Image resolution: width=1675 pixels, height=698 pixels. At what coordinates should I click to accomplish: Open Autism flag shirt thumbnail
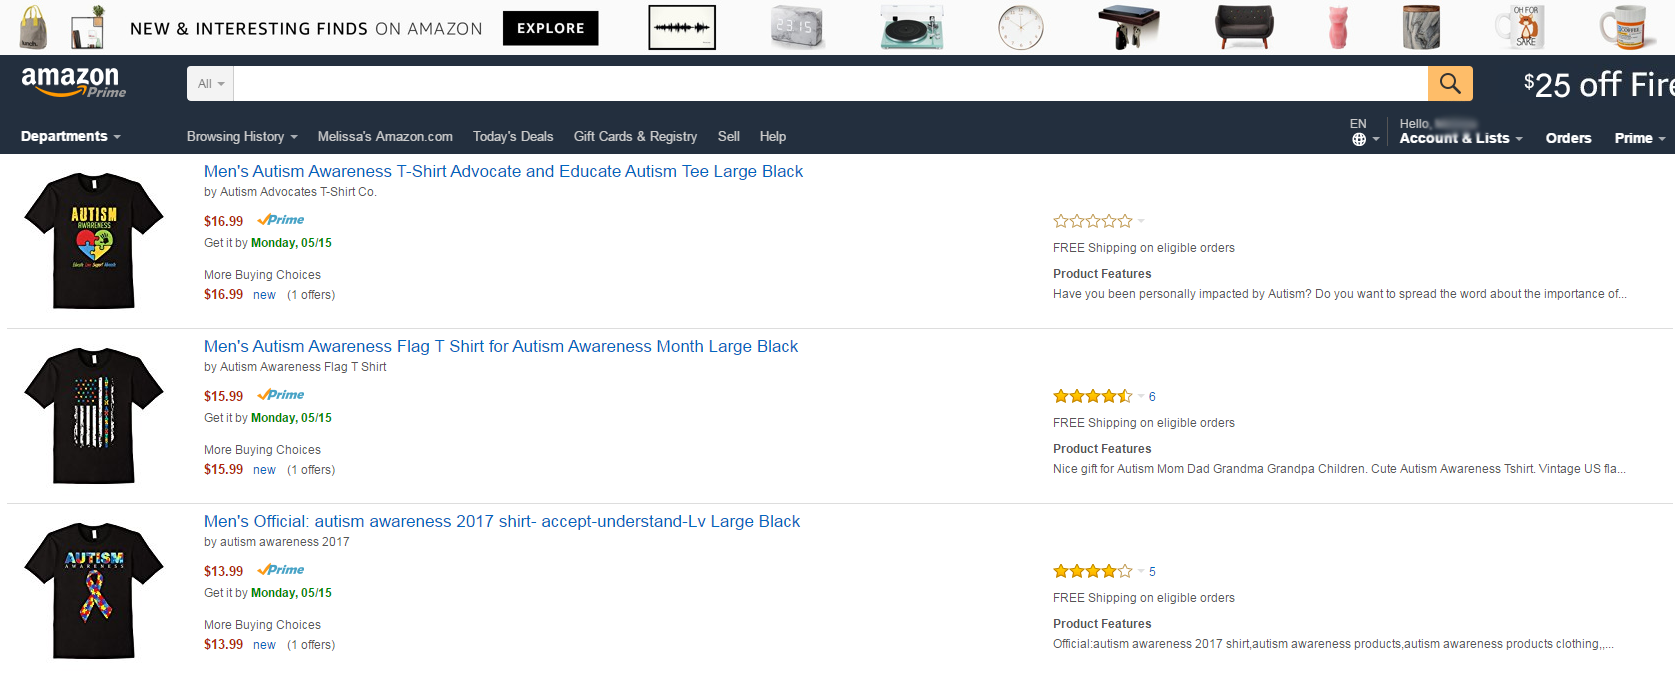point(94,415)
